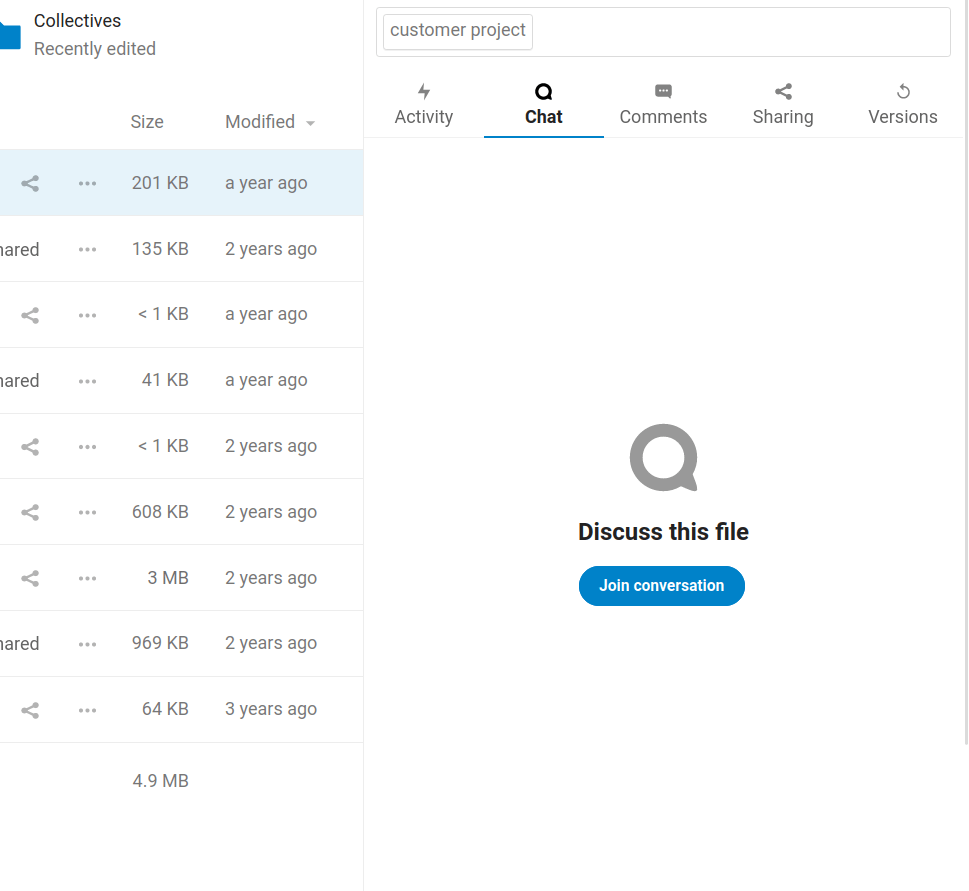Screen dimensions: 969x891
Task: Sort the file list by Size
Action: coord(147,122)
